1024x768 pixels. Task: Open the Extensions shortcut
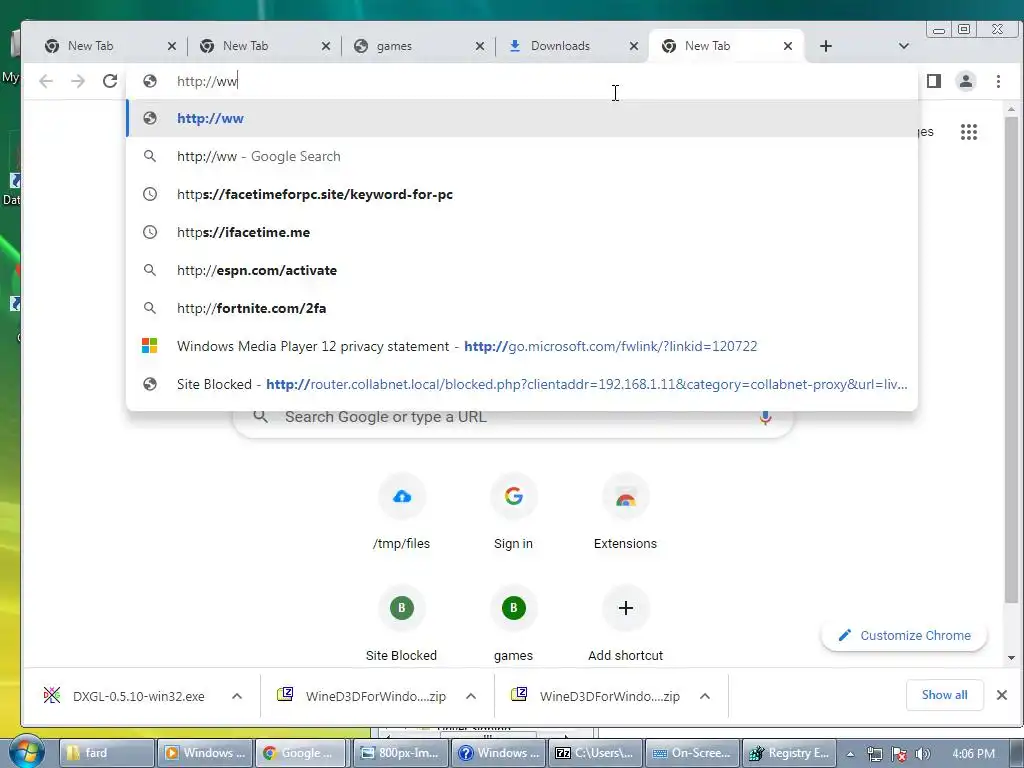pos(626,512)
